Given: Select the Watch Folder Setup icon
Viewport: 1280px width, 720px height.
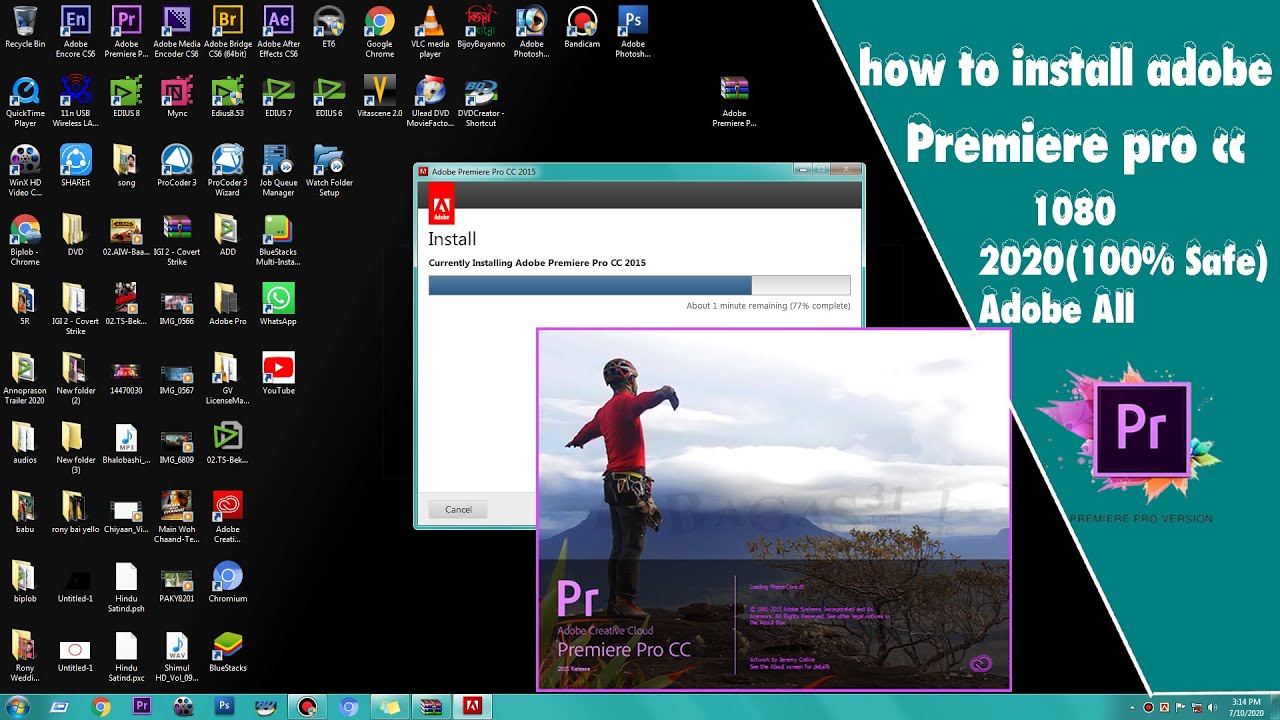Looking at the screenshot, I should (x=329, y=171).
